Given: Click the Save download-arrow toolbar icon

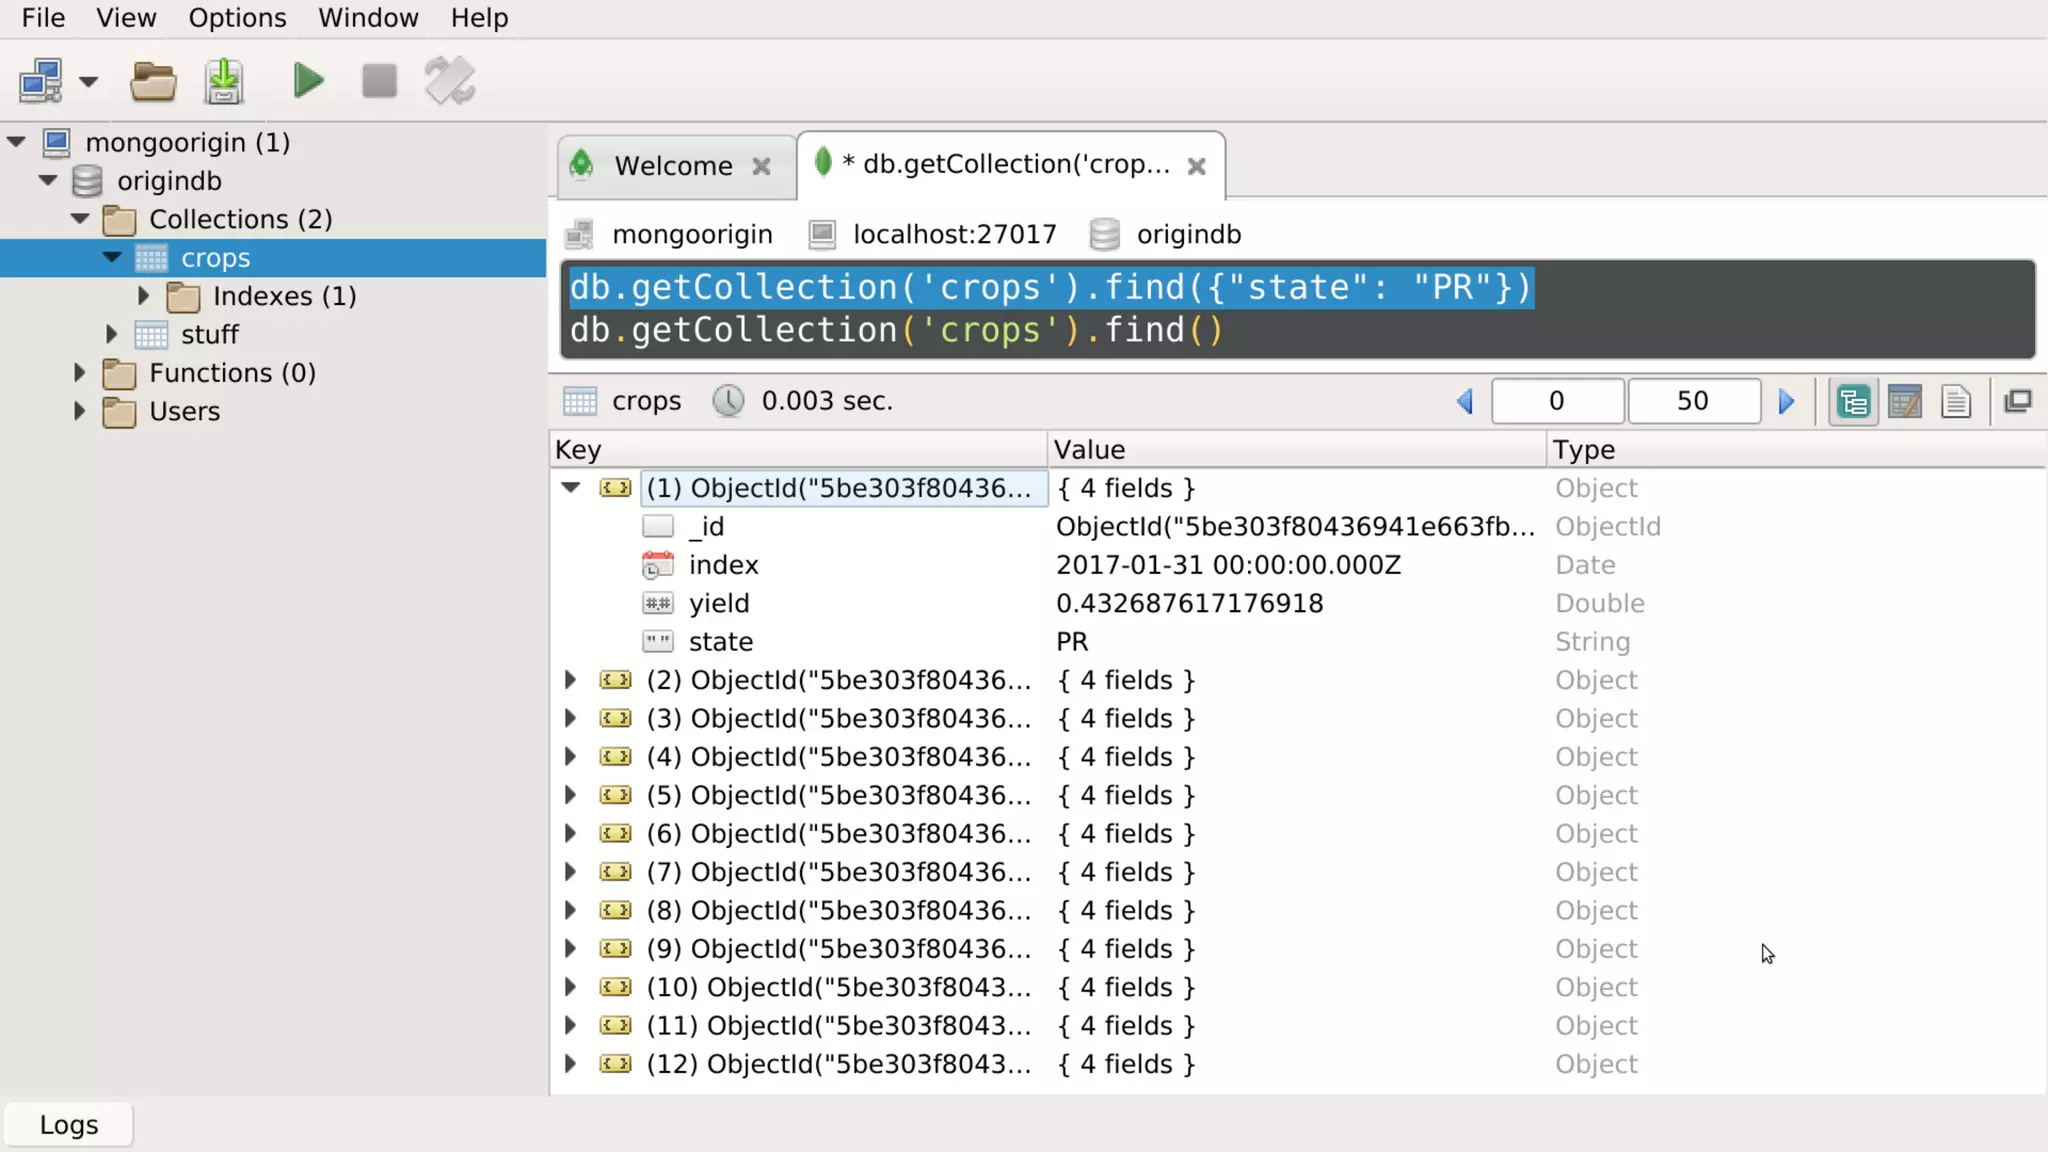Looking at the screenshot, I should pos(224,81).
